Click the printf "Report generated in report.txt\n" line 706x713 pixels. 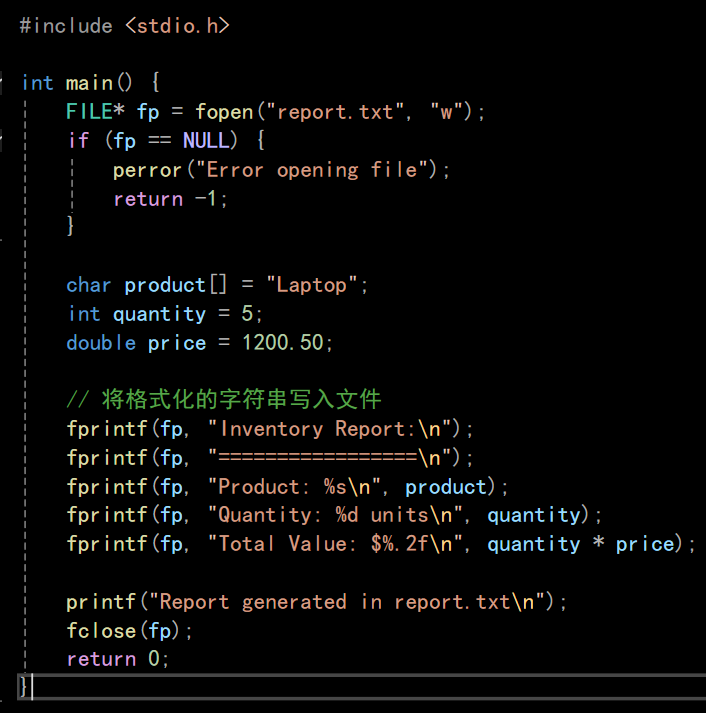click(x=316, y=602)
